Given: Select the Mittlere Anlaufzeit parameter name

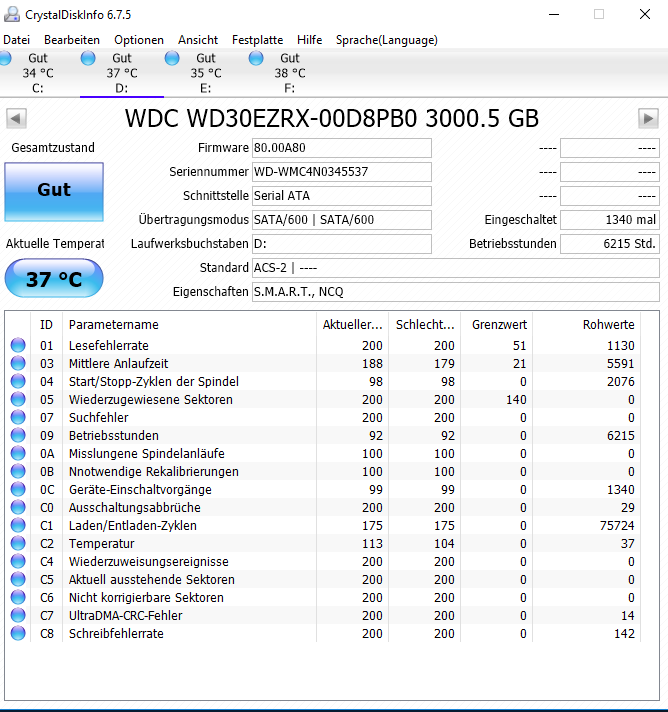Looking at the screenshot, I should (118, 364).
